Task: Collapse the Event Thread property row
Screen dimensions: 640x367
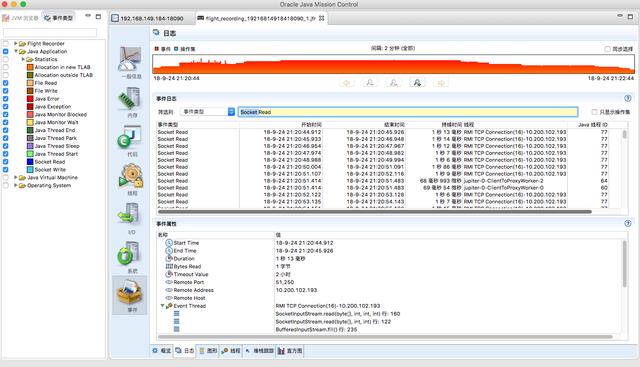Action: coord(162,306)
